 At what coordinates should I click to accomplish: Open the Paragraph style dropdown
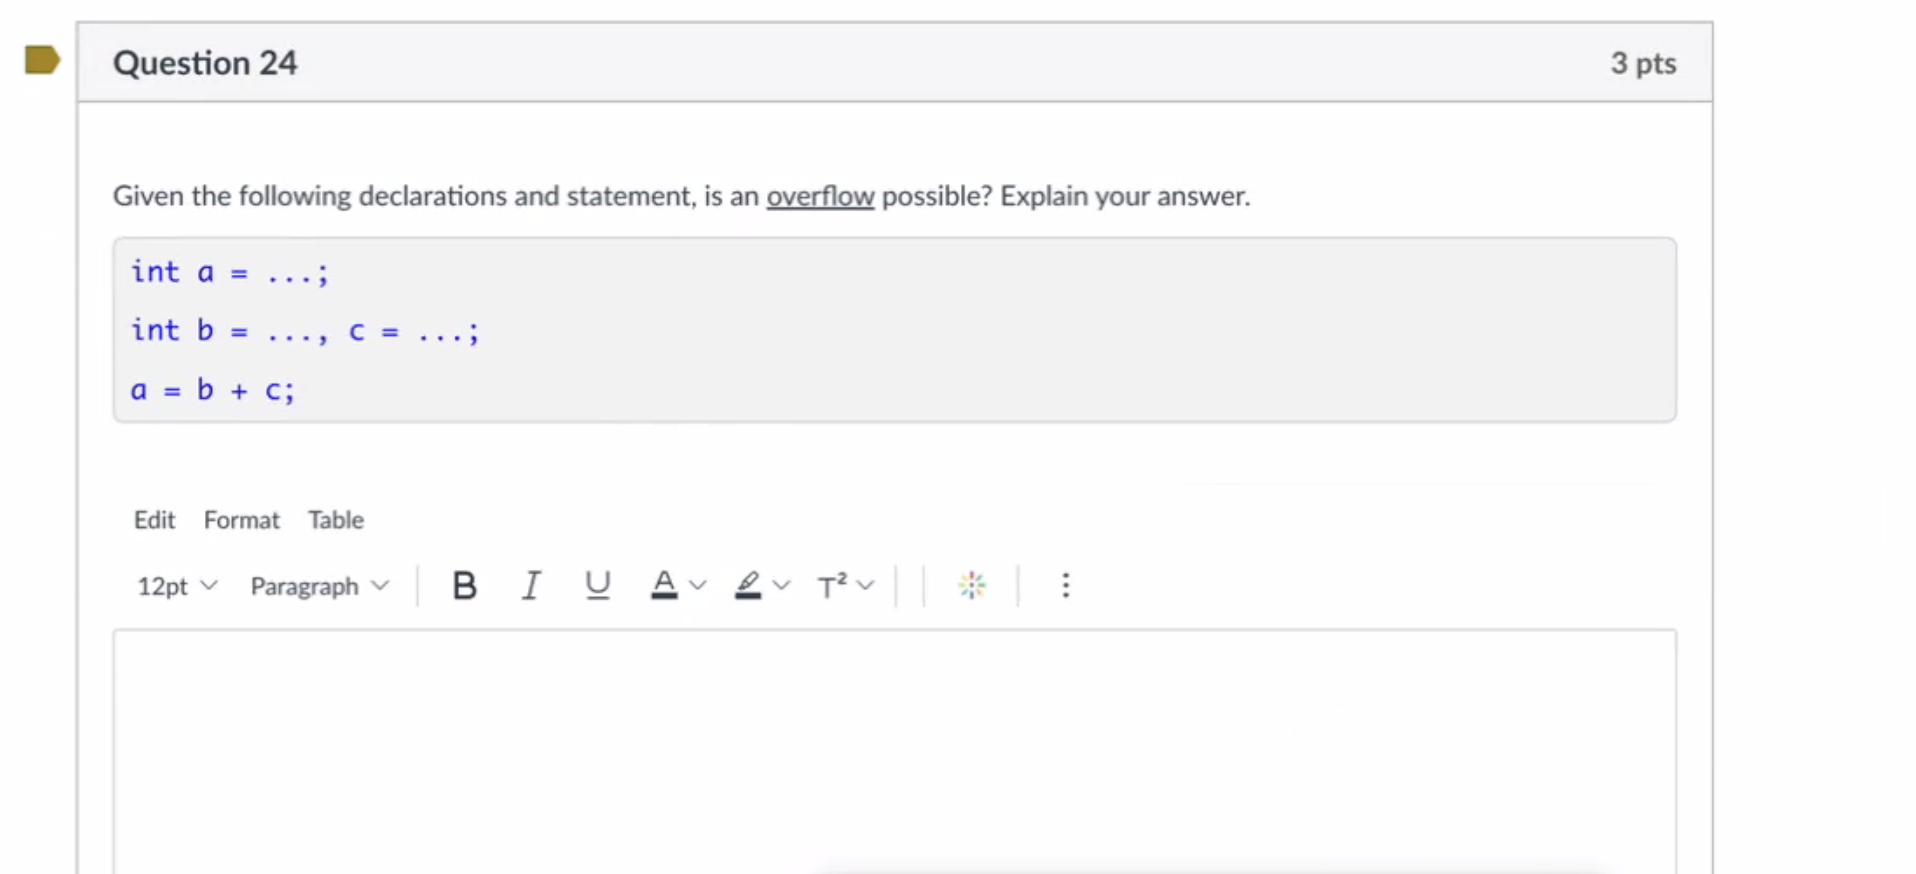[x=318, y=586]
